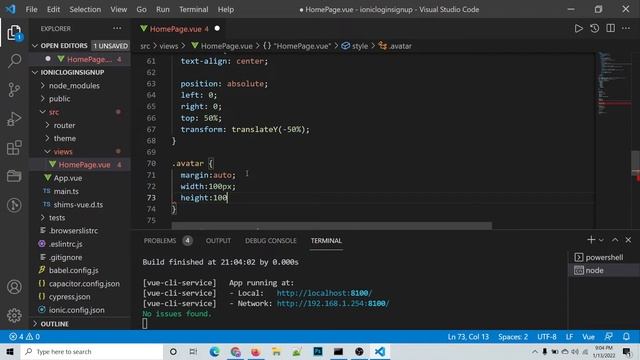This screenshot has width=640, height=360.
Task: Maximize the terminal panel size
Action: click(x=615, y=240)
